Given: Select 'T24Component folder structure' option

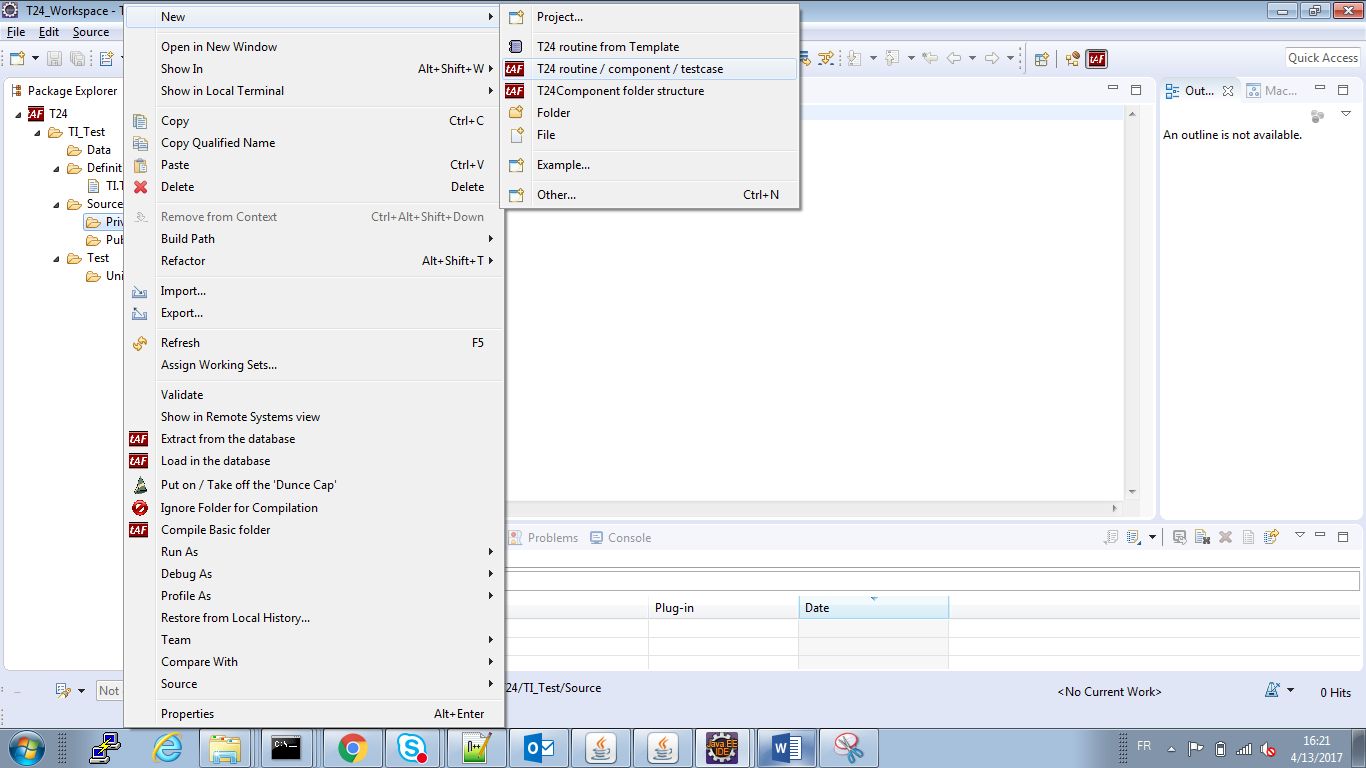Looking at the screenshot, I should [x=620, y=91].
